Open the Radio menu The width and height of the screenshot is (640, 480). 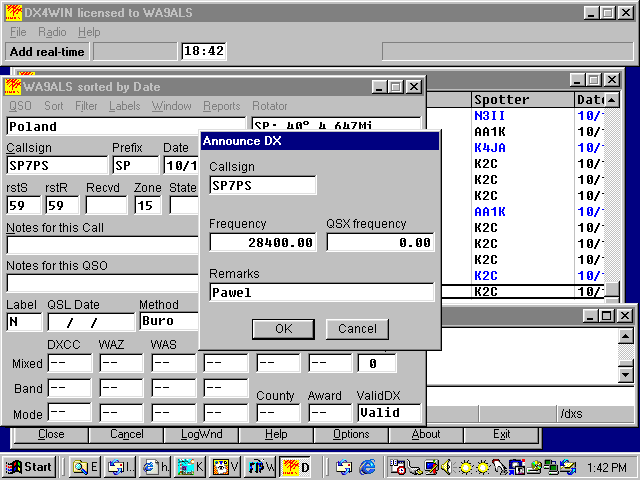point(52,32)
